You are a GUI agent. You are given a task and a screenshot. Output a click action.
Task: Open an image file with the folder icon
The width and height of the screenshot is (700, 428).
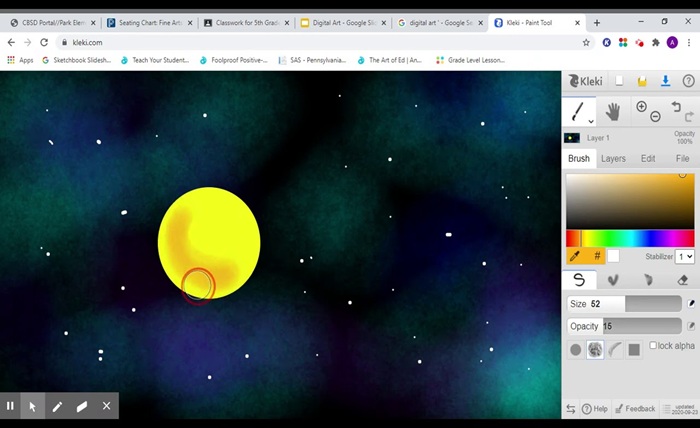(642, 81)
